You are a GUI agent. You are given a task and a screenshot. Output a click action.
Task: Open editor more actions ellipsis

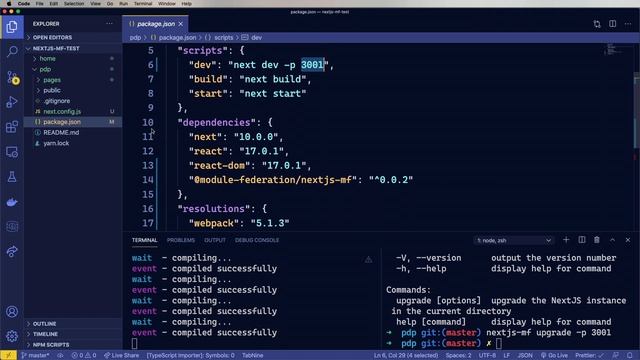tap(628, 24)
